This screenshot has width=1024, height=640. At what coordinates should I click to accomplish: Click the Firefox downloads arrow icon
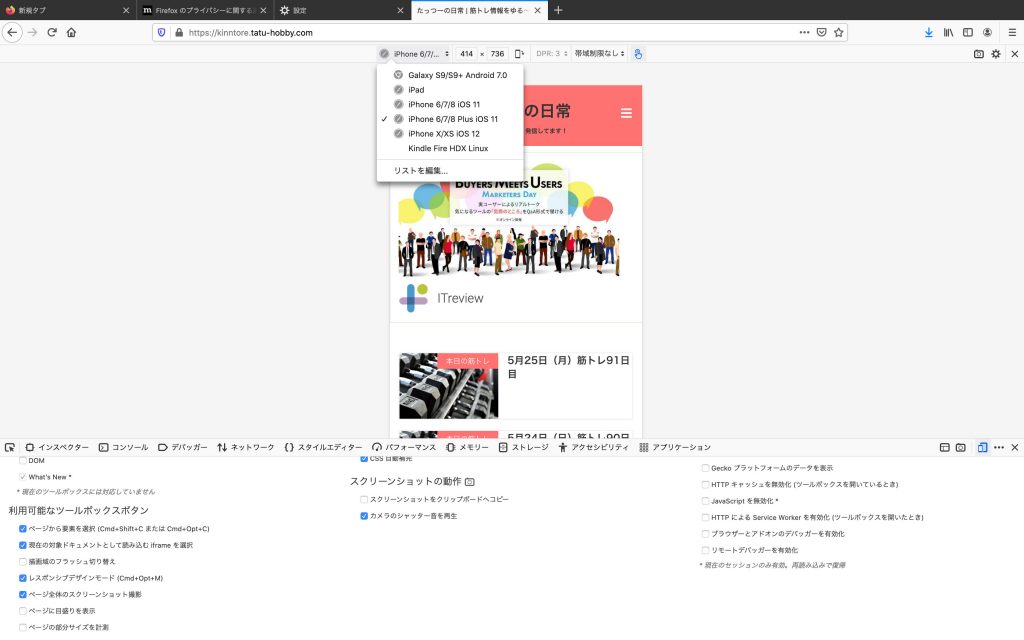[929, 32]
